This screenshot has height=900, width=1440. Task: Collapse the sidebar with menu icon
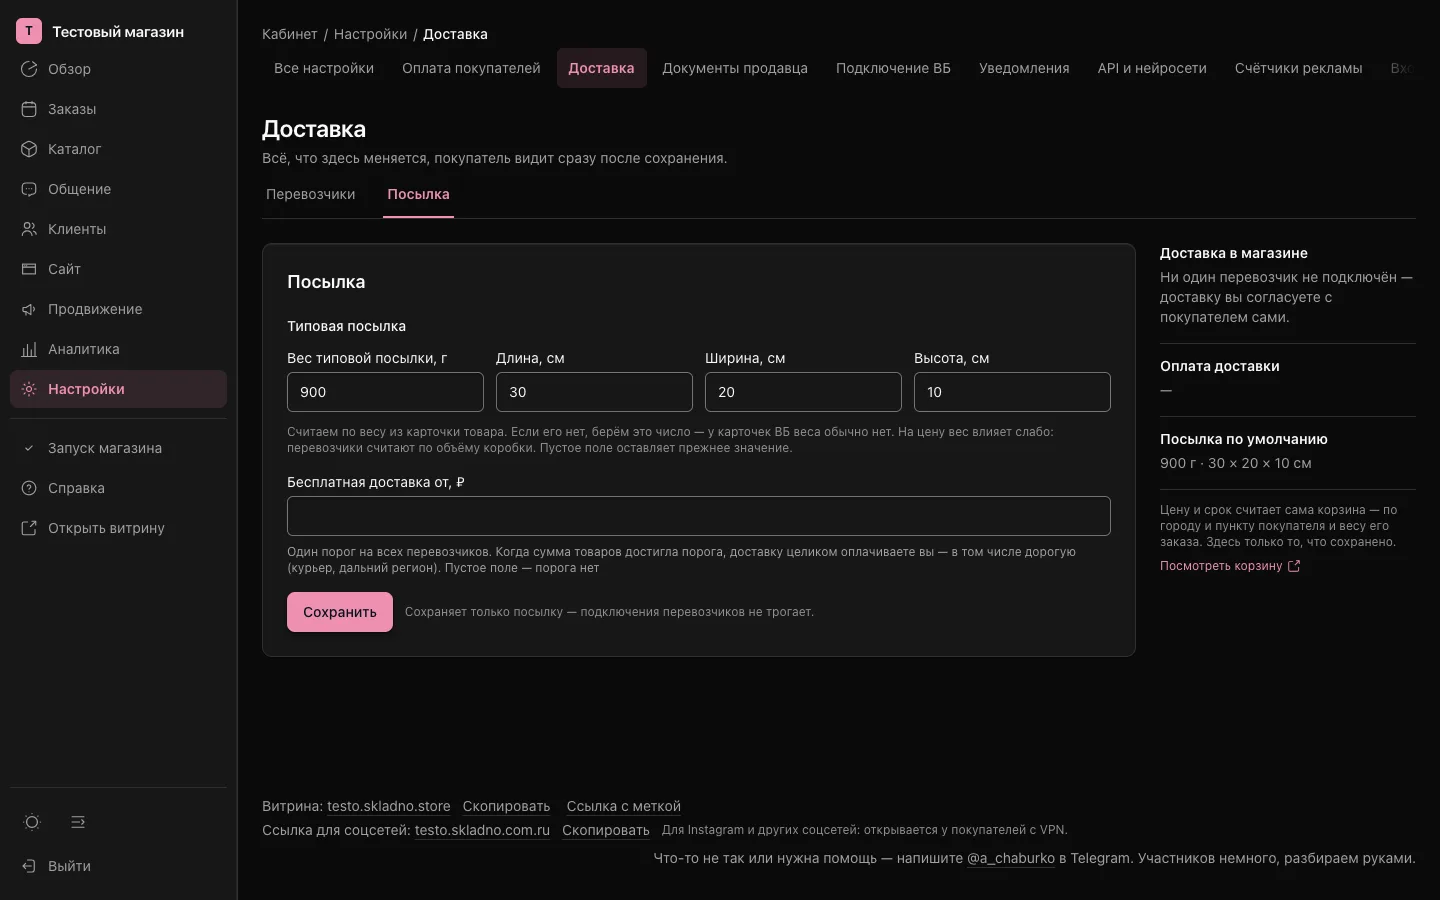click(78, 822)
